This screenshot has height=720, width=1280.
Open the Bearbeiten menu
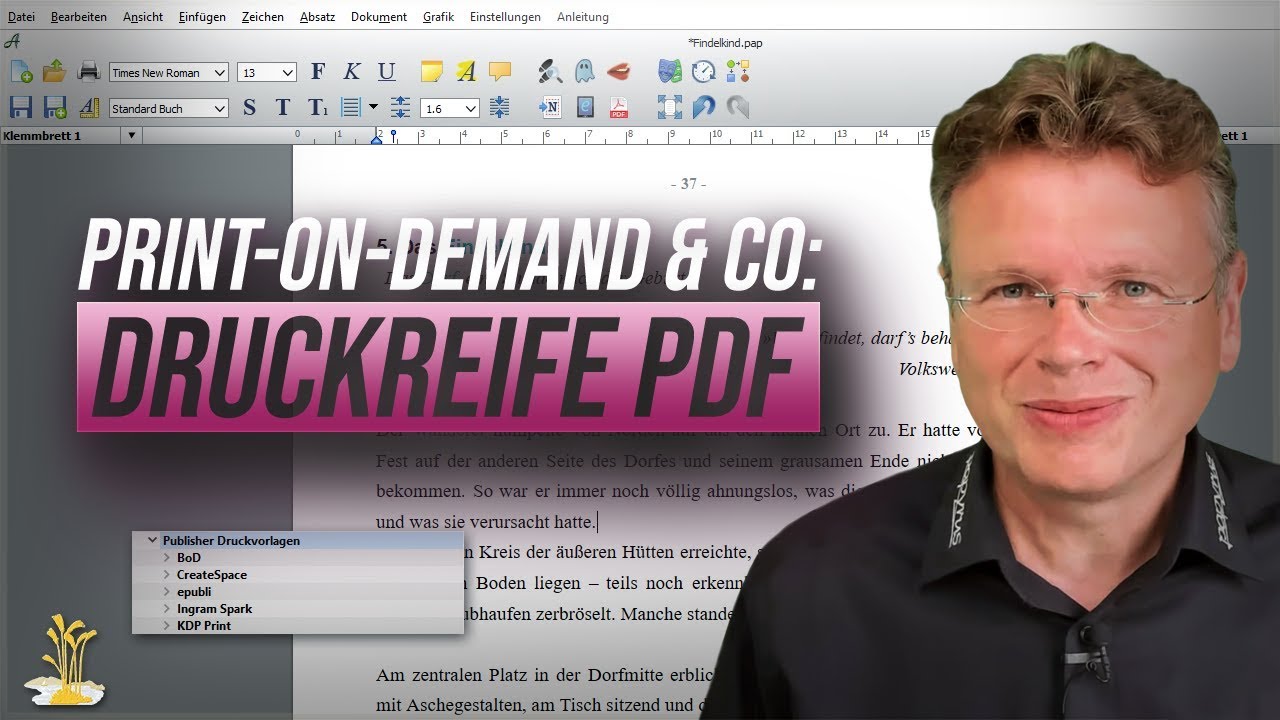pos(79,17)
